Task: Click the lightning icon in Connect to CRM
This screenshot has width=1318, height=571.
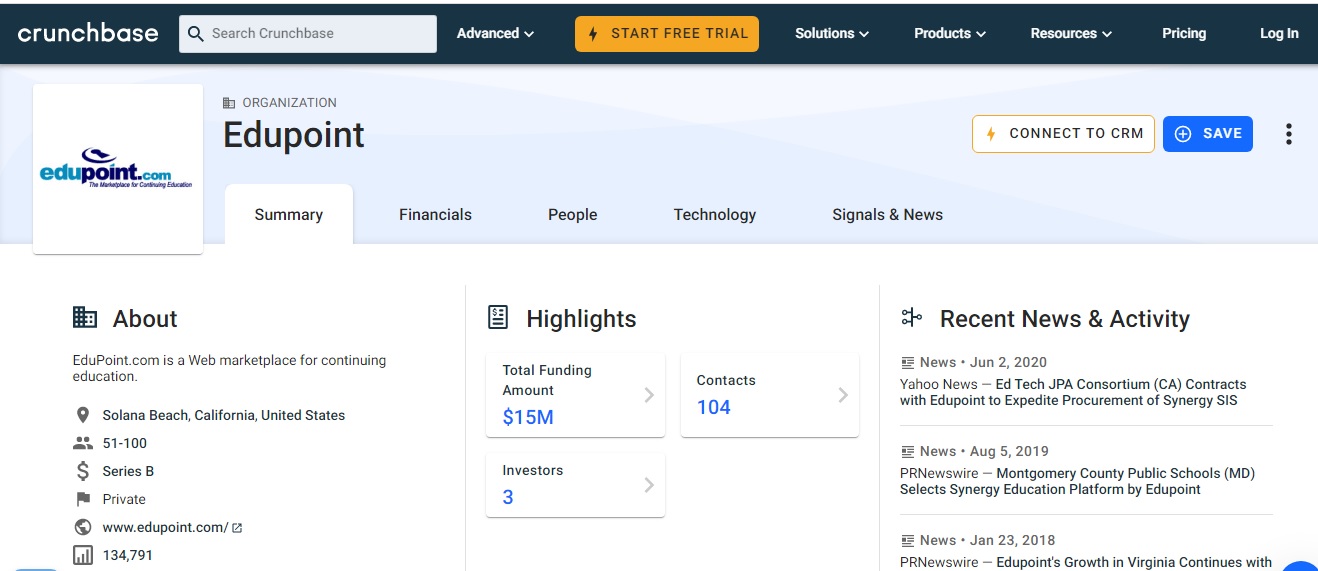Action: coord(991,134)
